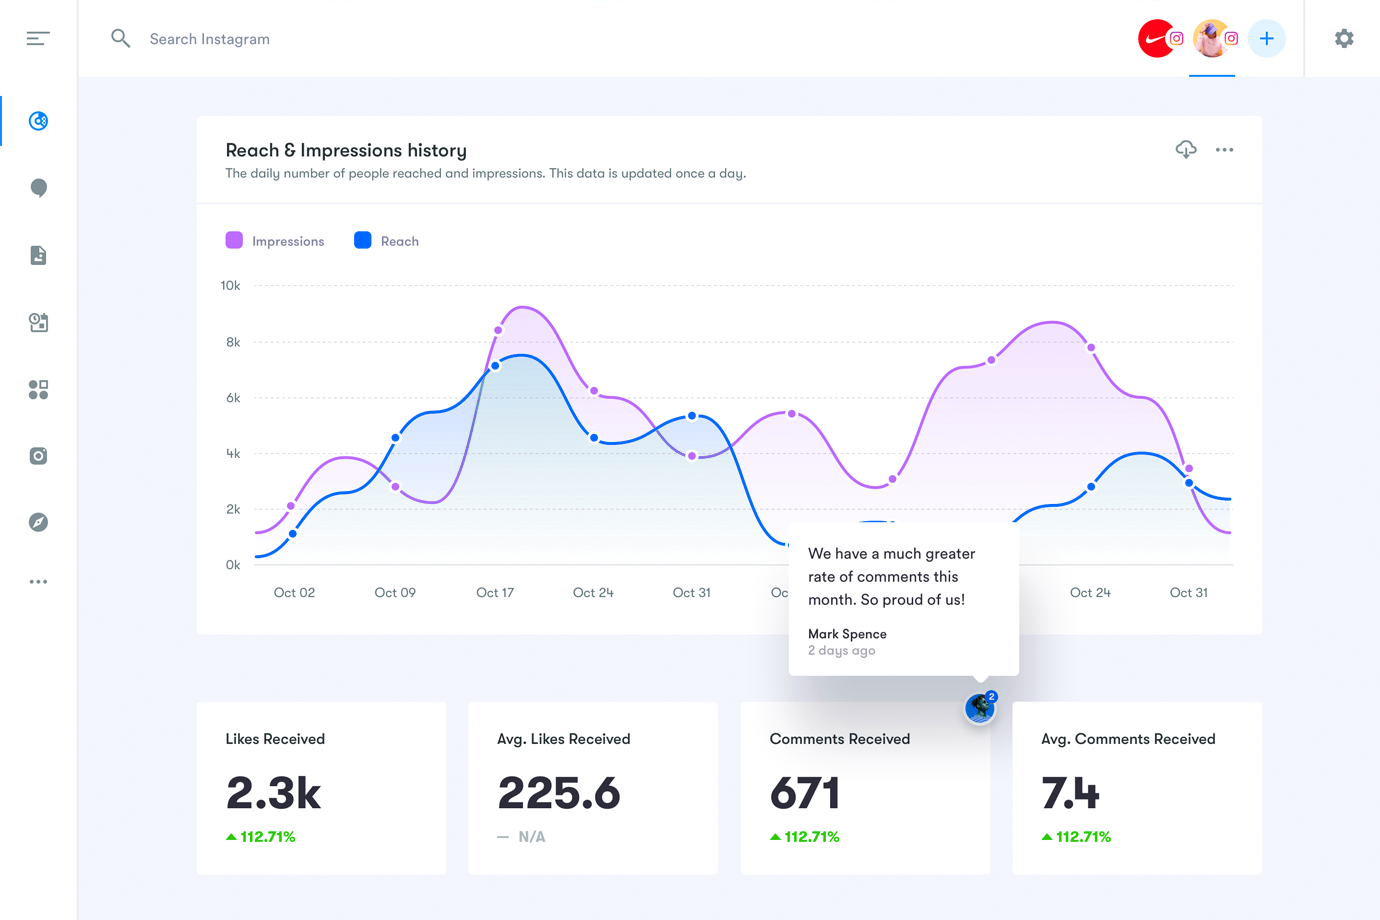Open the analytics dashboard sidebar icon
Viewport: 1380px width, 920px height.
[x=38, y=121]
